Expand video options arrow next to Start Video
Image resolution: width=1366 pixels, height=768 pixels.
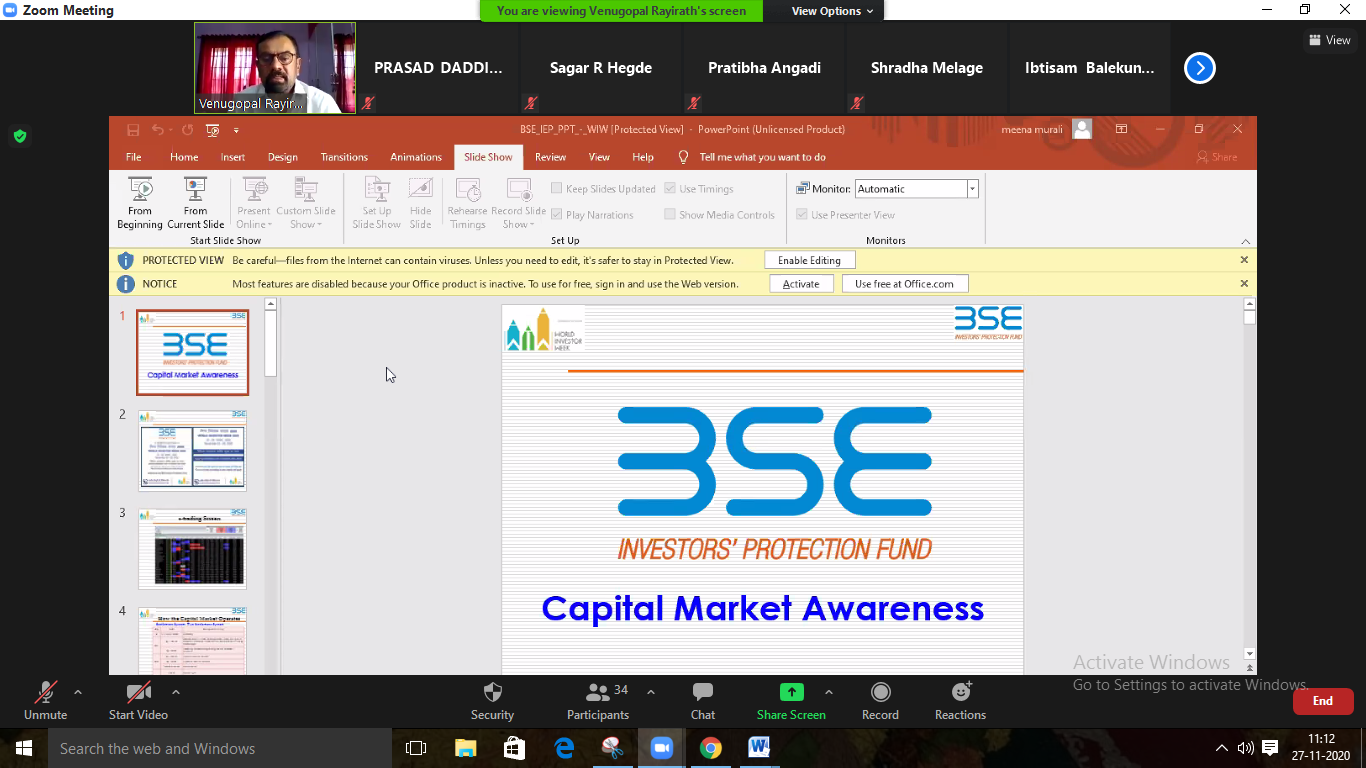[175, 691]
